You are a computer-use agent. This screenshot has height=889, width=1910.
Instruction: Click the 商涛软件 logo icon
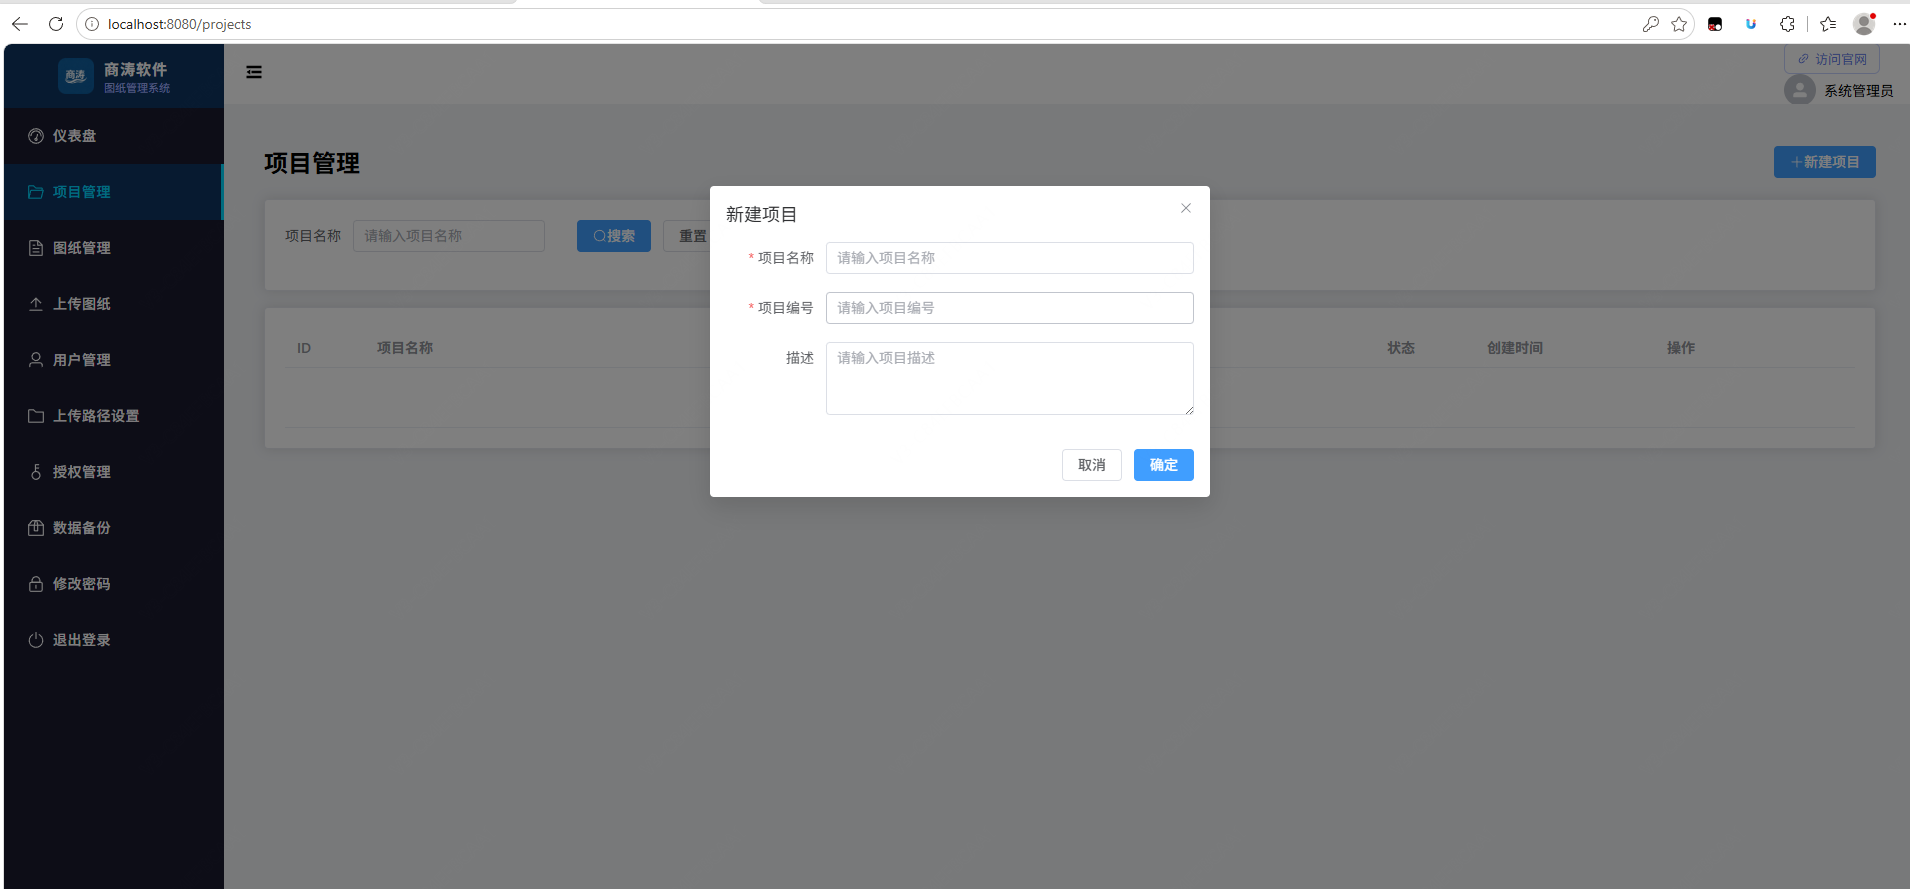coord(76,76)
